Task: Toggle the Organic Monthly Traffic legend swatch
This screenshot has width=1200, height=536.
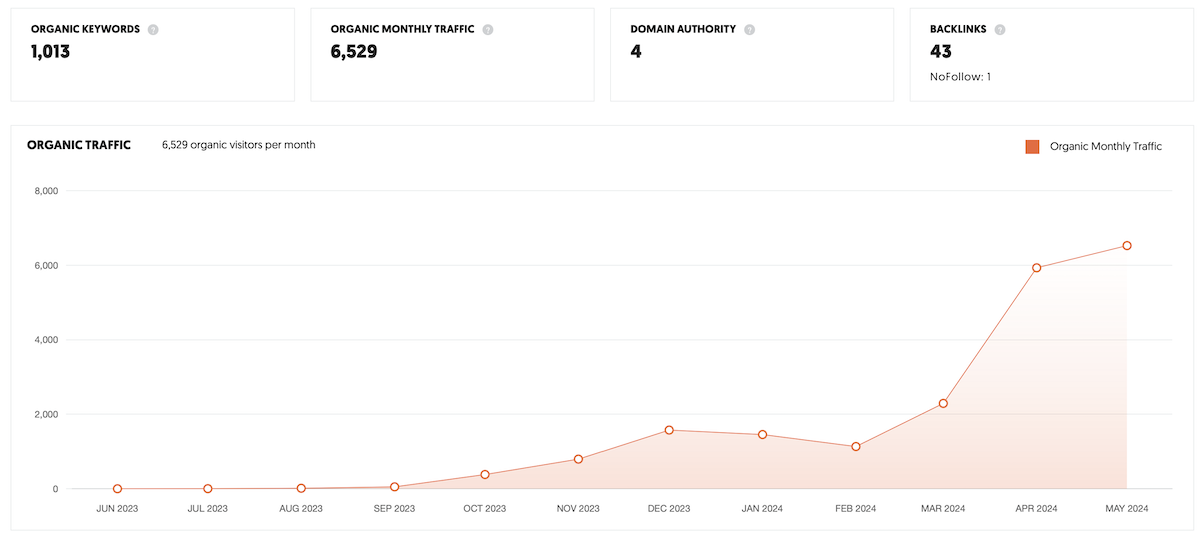Action: [x=1033, y=147]
